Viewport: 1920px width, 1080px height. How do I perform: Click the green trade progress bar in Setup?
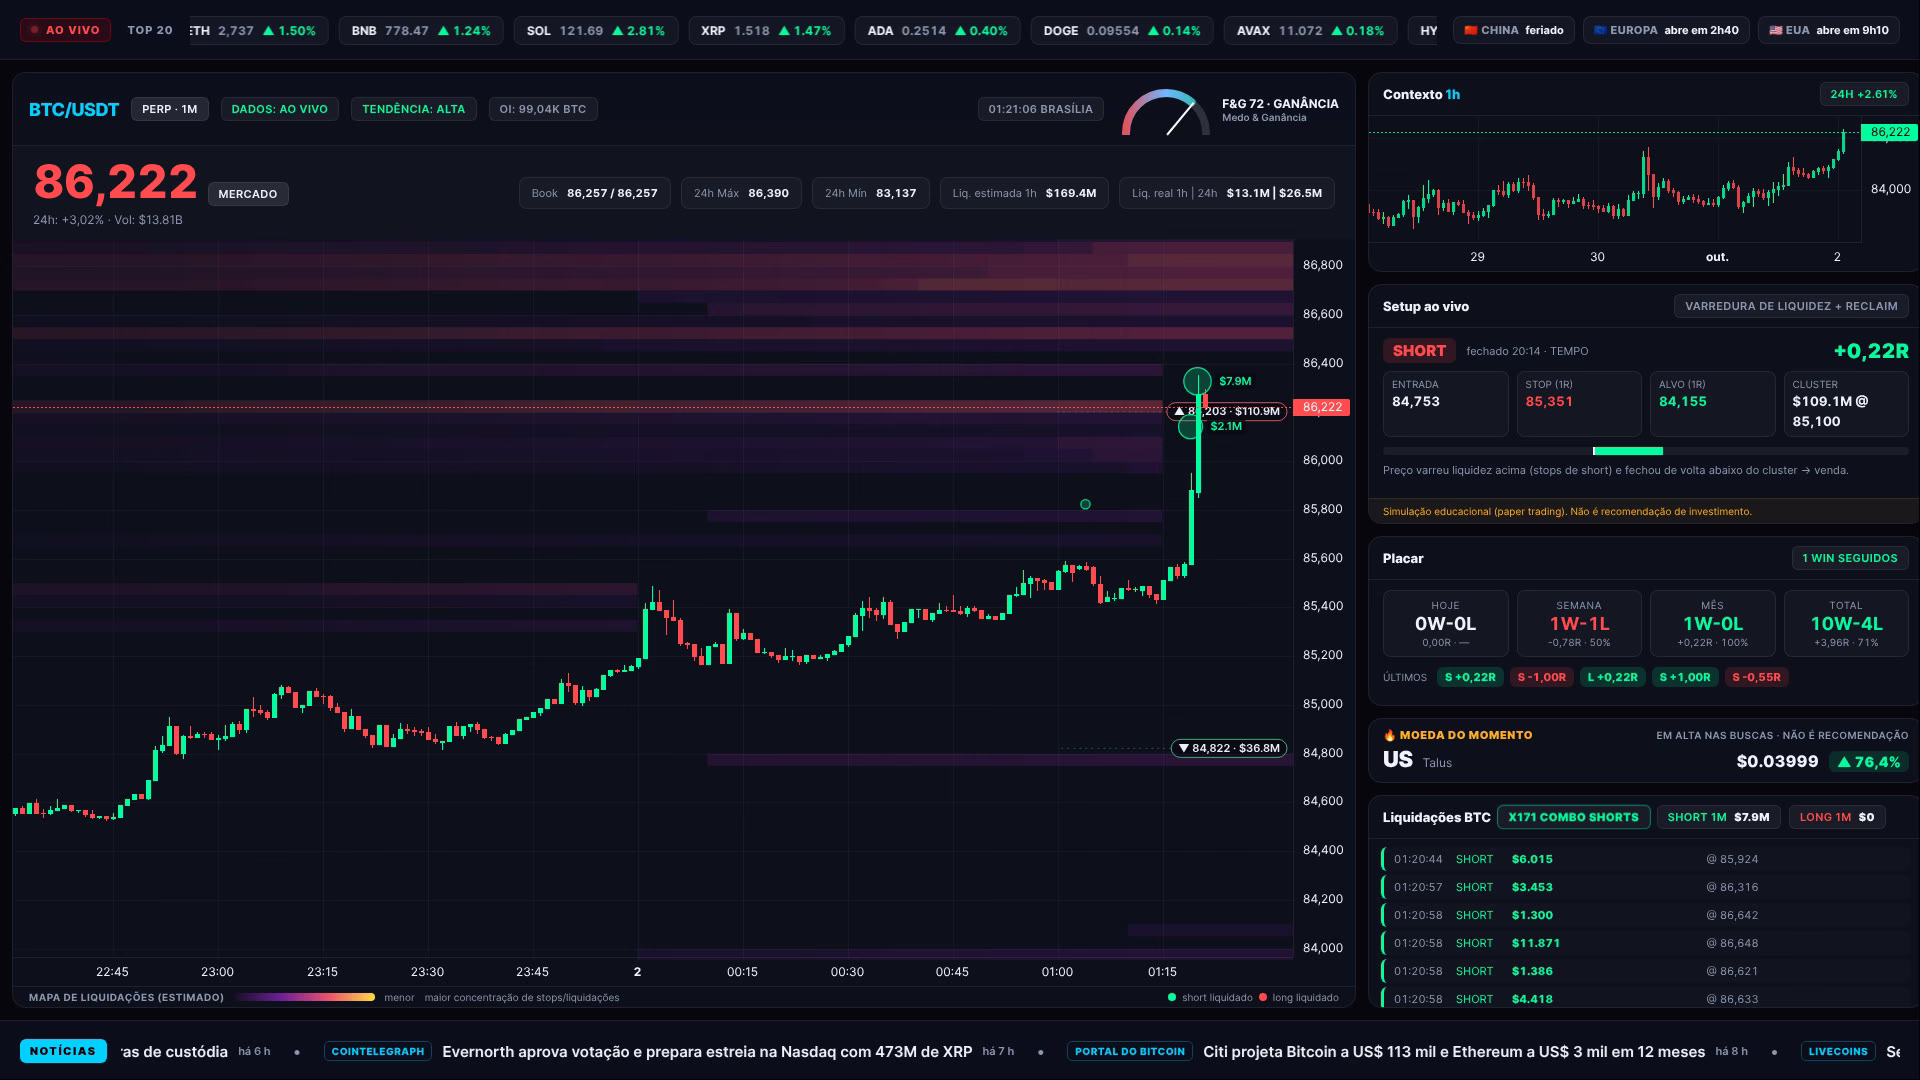coord(1628,451)
